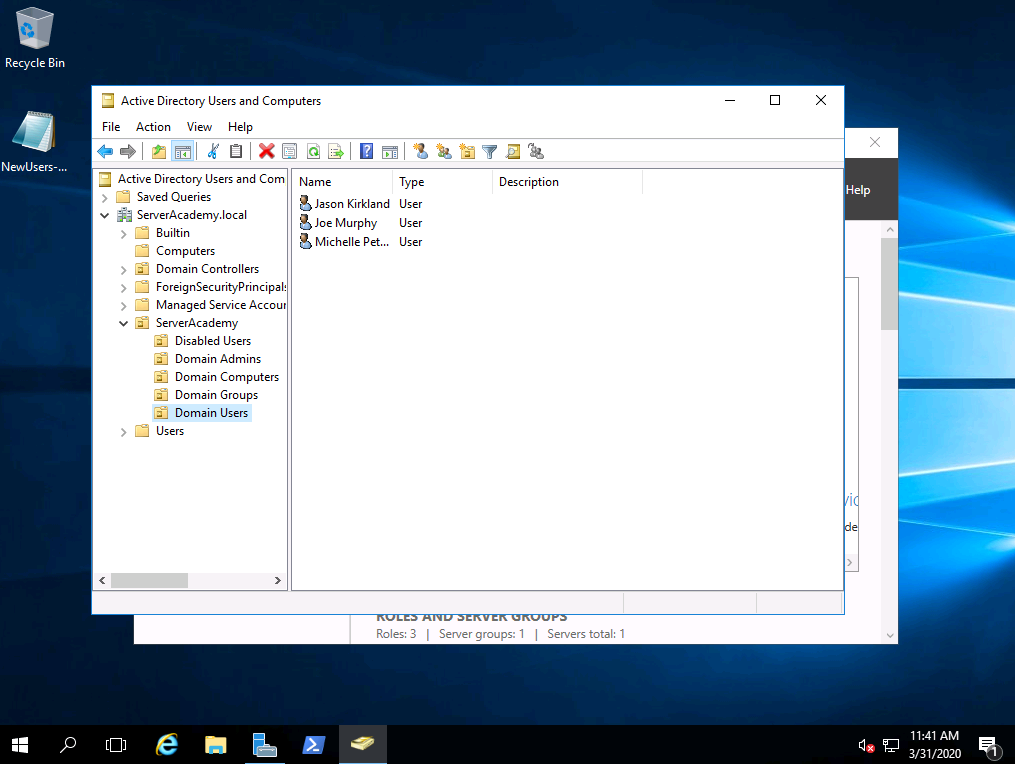The width and height of the screenshot is (1015, 764).
Task: Expand the Managed Service Accounts node
Action: 124,306
